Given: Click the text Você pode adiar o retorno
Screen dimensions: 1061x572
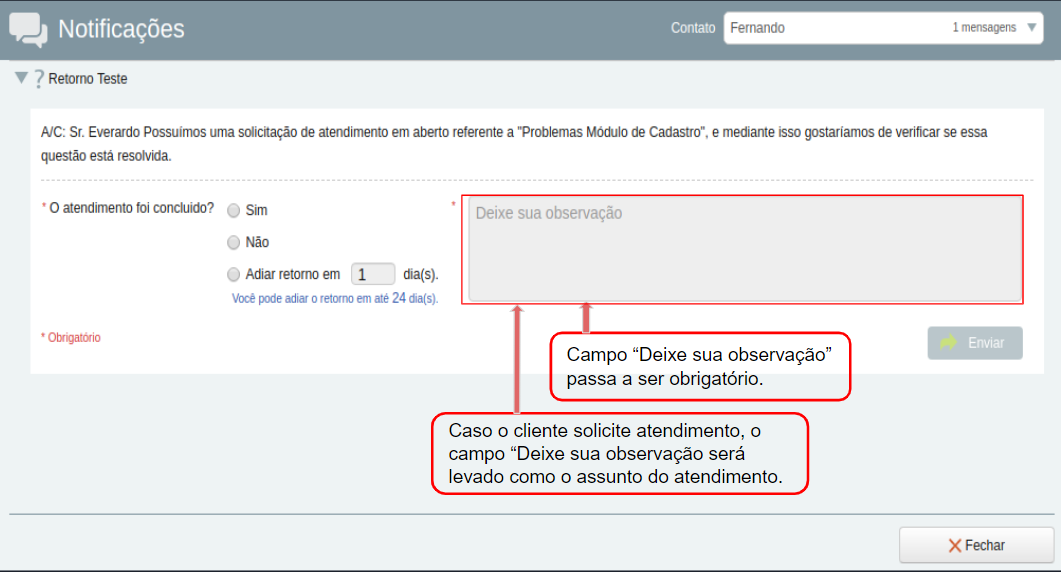Looking at the screenshot, I should click(335, 299).
